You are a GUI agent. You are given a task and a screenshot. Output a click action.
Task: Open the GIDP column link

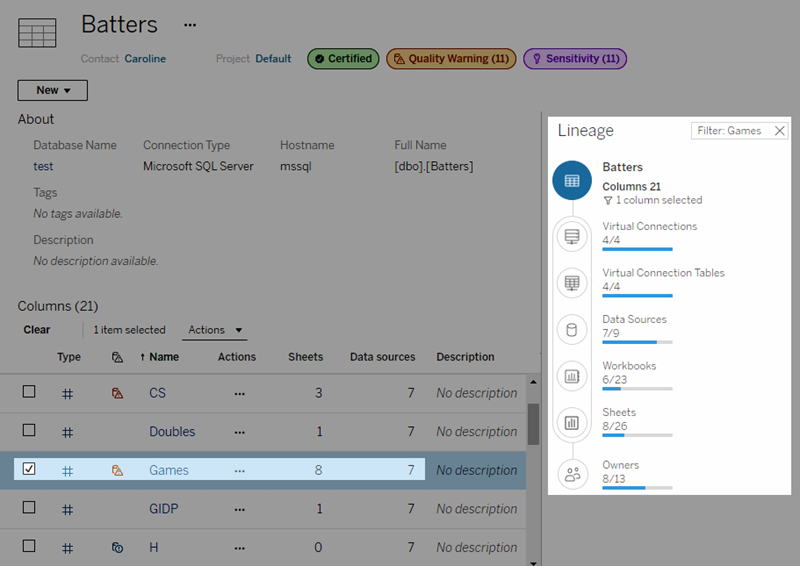164,509
